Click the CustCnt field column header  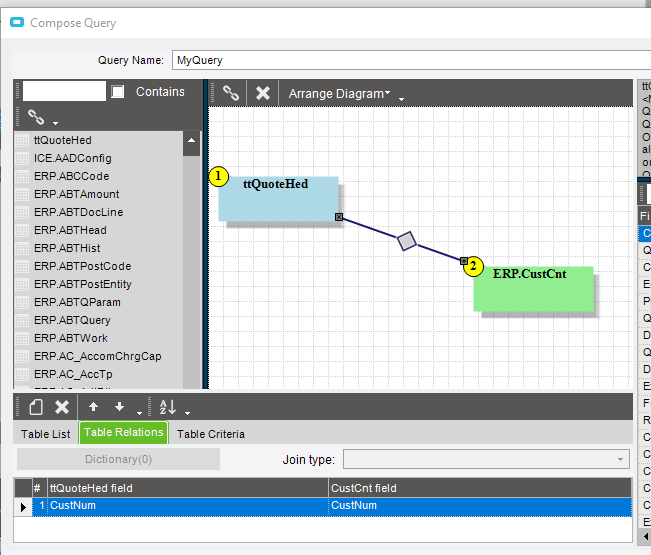point(480,488)
